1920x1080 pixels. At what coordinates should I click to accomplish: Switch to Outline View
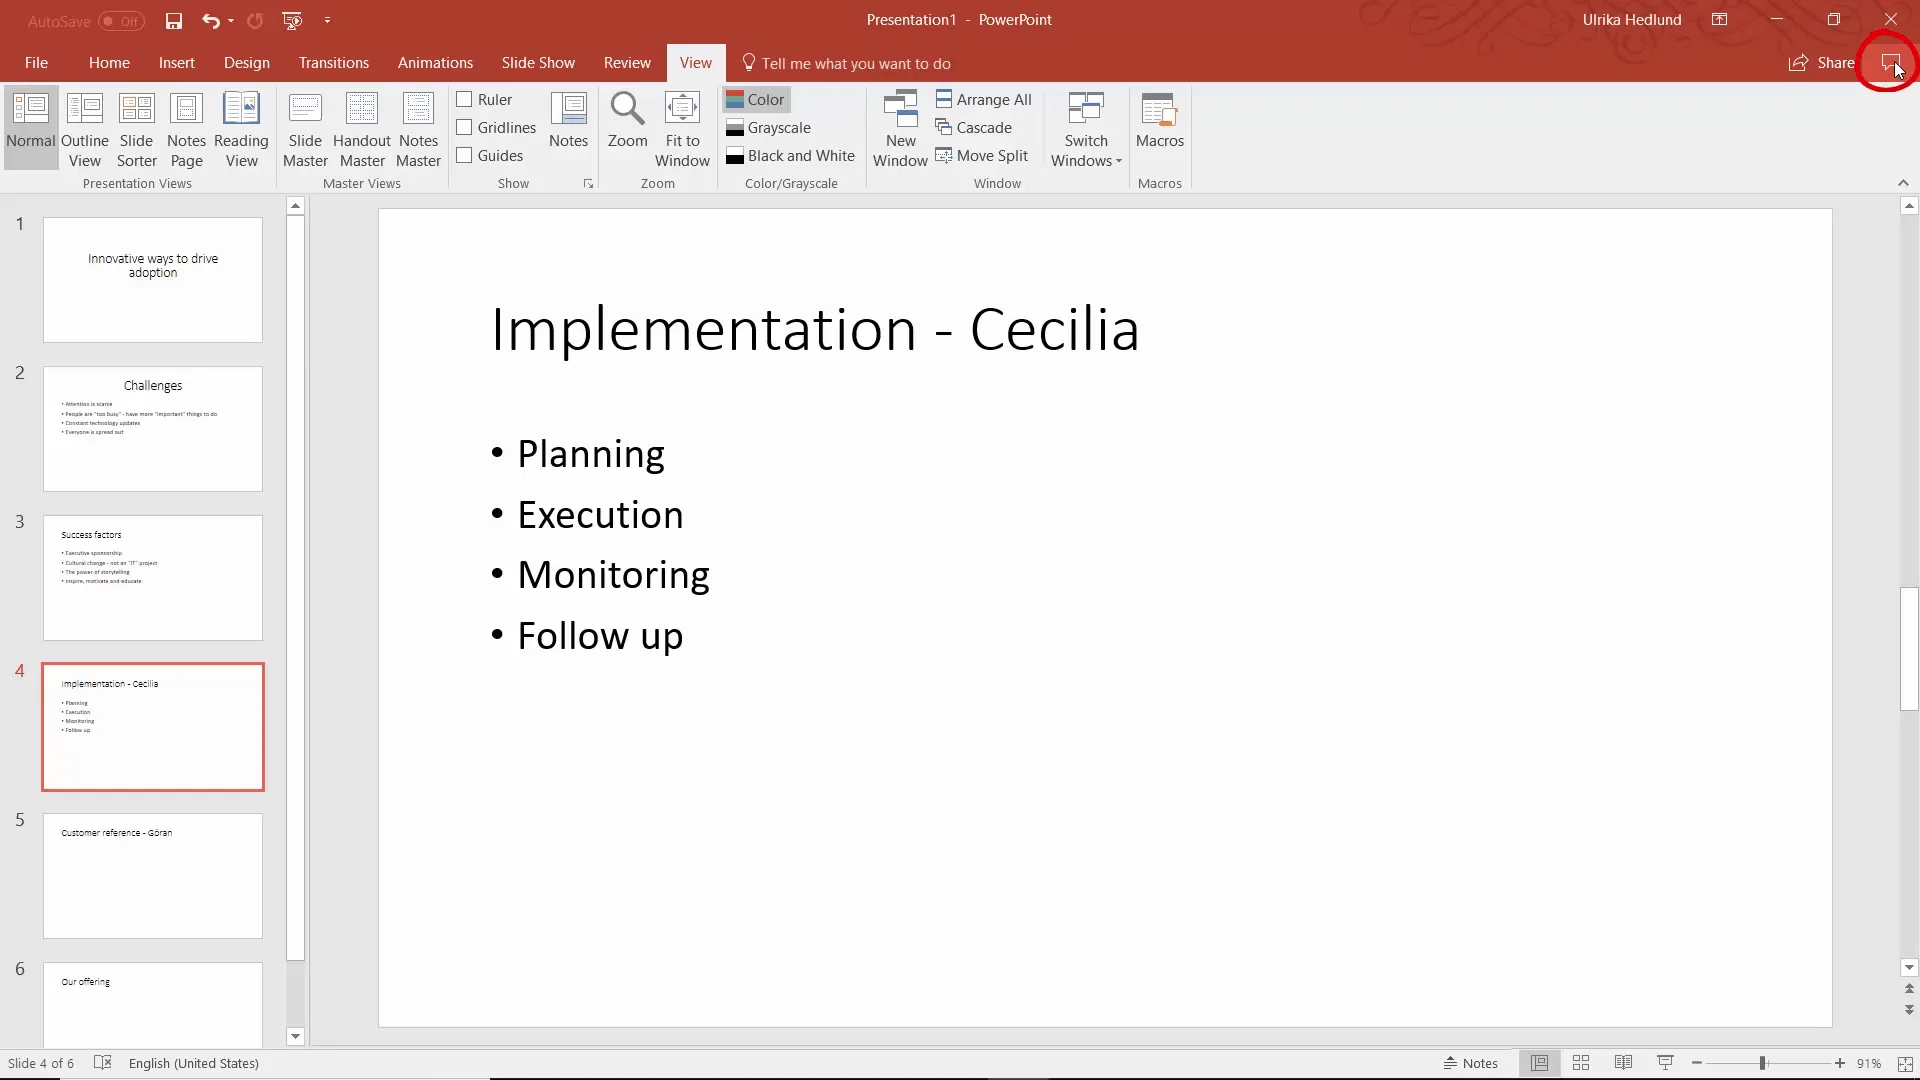click(x=85, y=130)
